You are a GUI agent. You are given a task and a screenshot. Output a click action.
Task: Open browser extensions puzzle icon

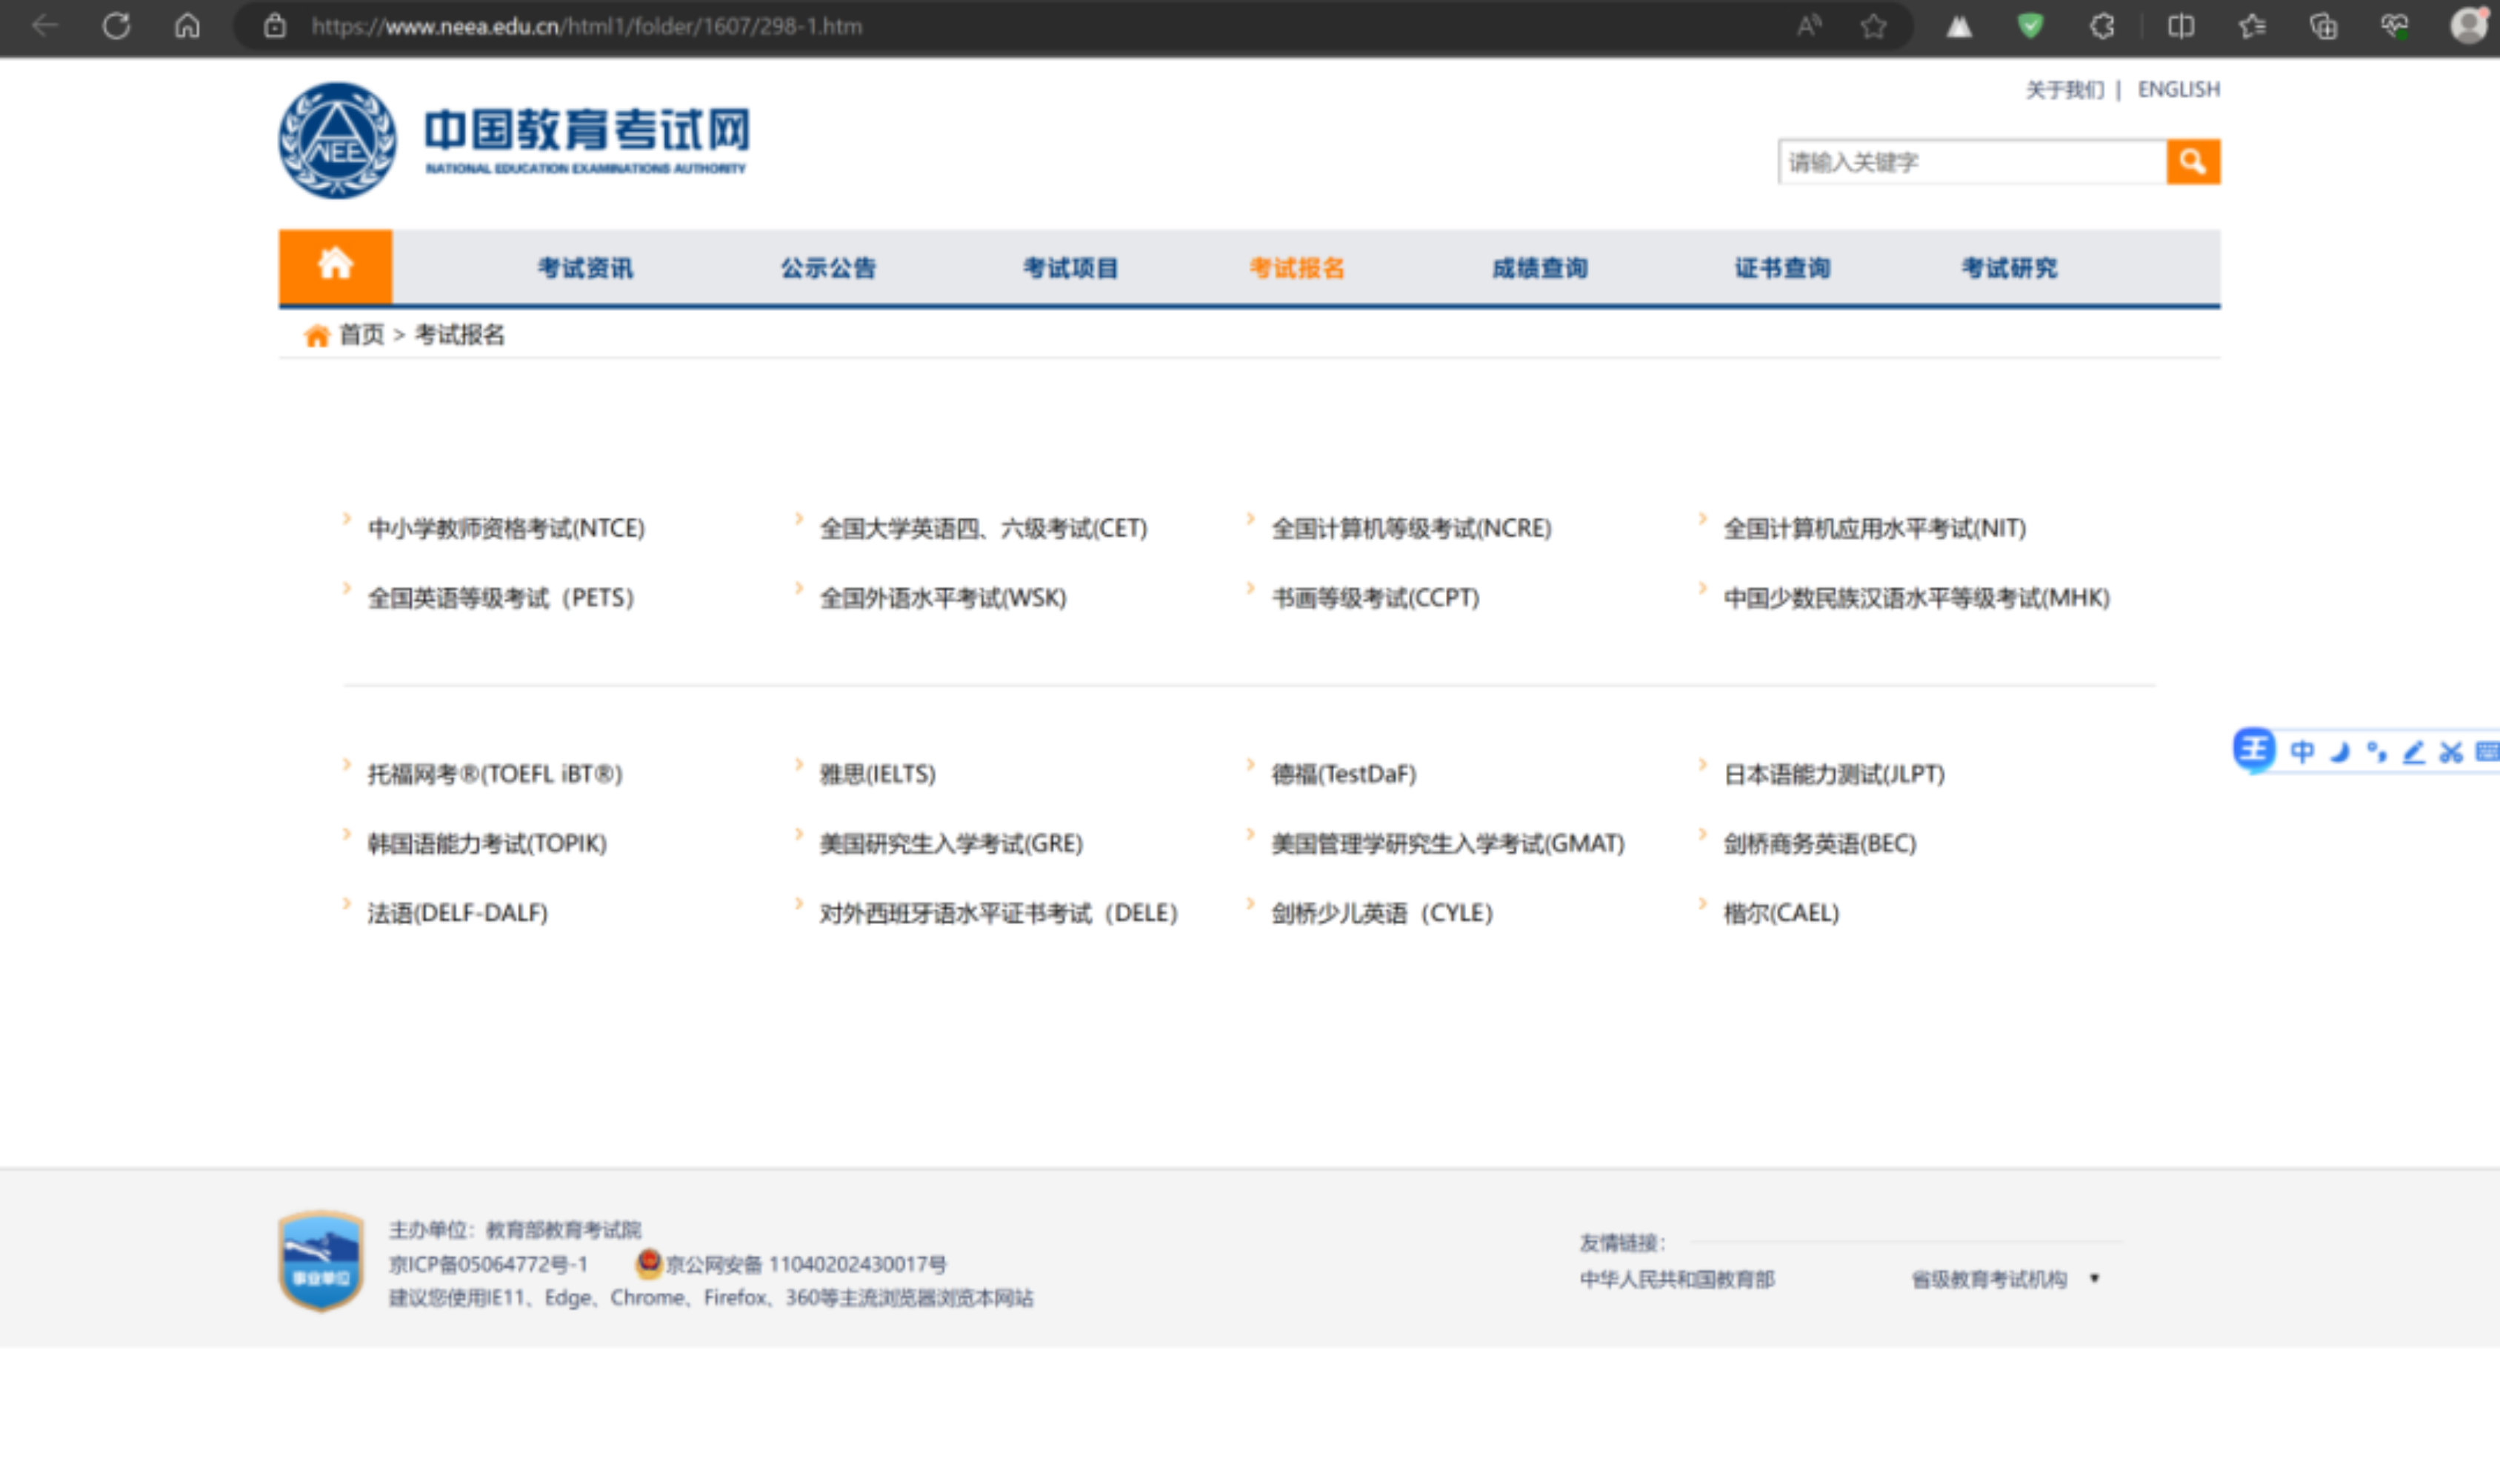click(2101, 26)
